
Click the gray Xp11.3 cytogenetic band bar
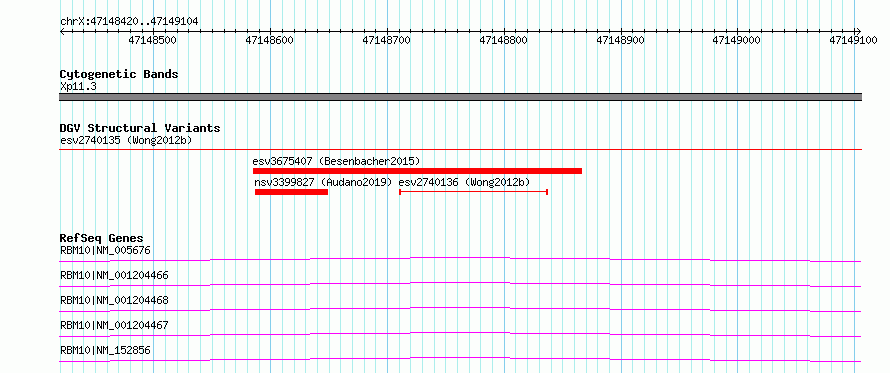pyautogui.click(x=460, y=97)
